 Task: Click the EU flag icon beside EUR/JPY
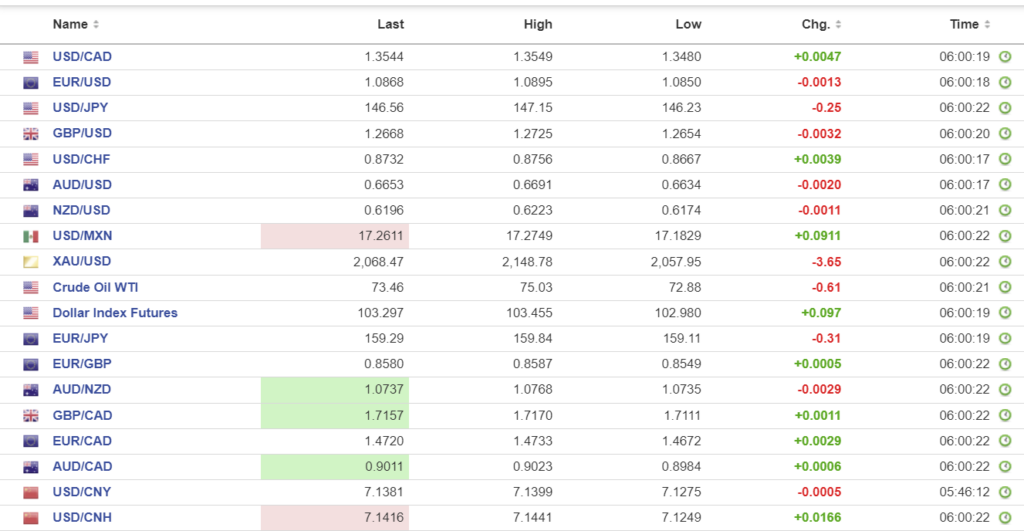tap(31, 339)
